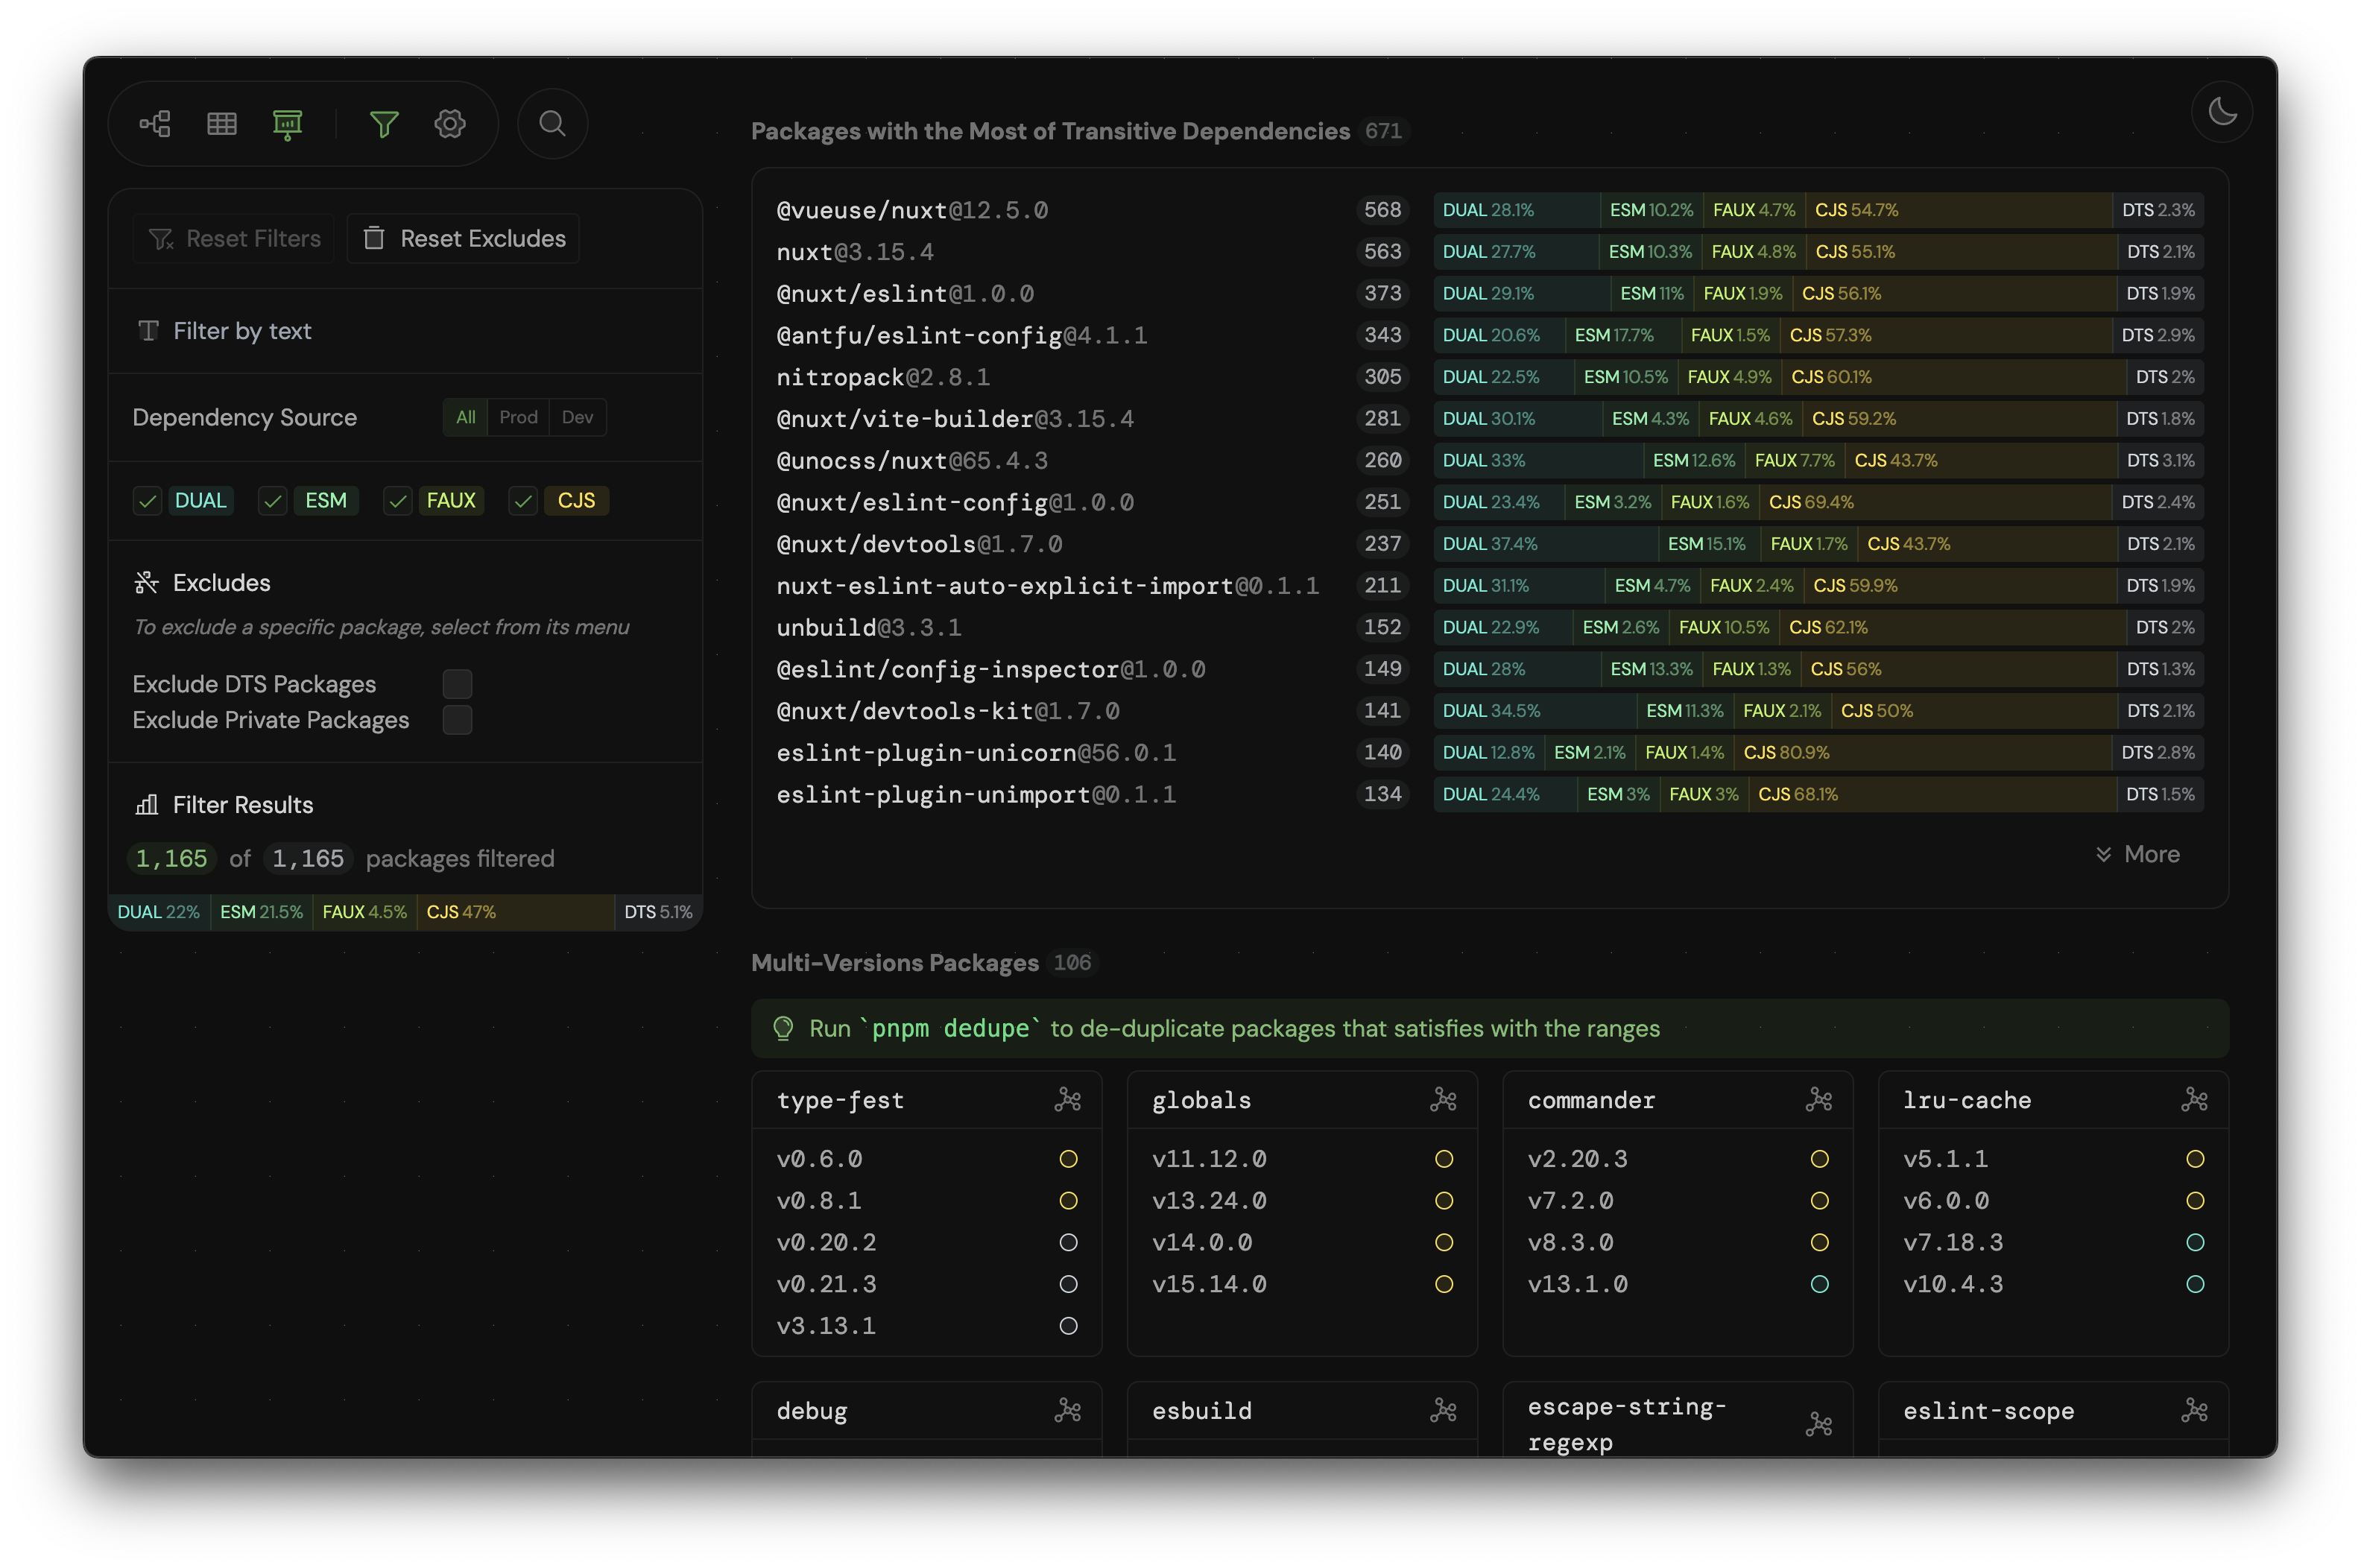Expand the list with More
This screenshot has width=2361, height=1568.
point(2138,854)
